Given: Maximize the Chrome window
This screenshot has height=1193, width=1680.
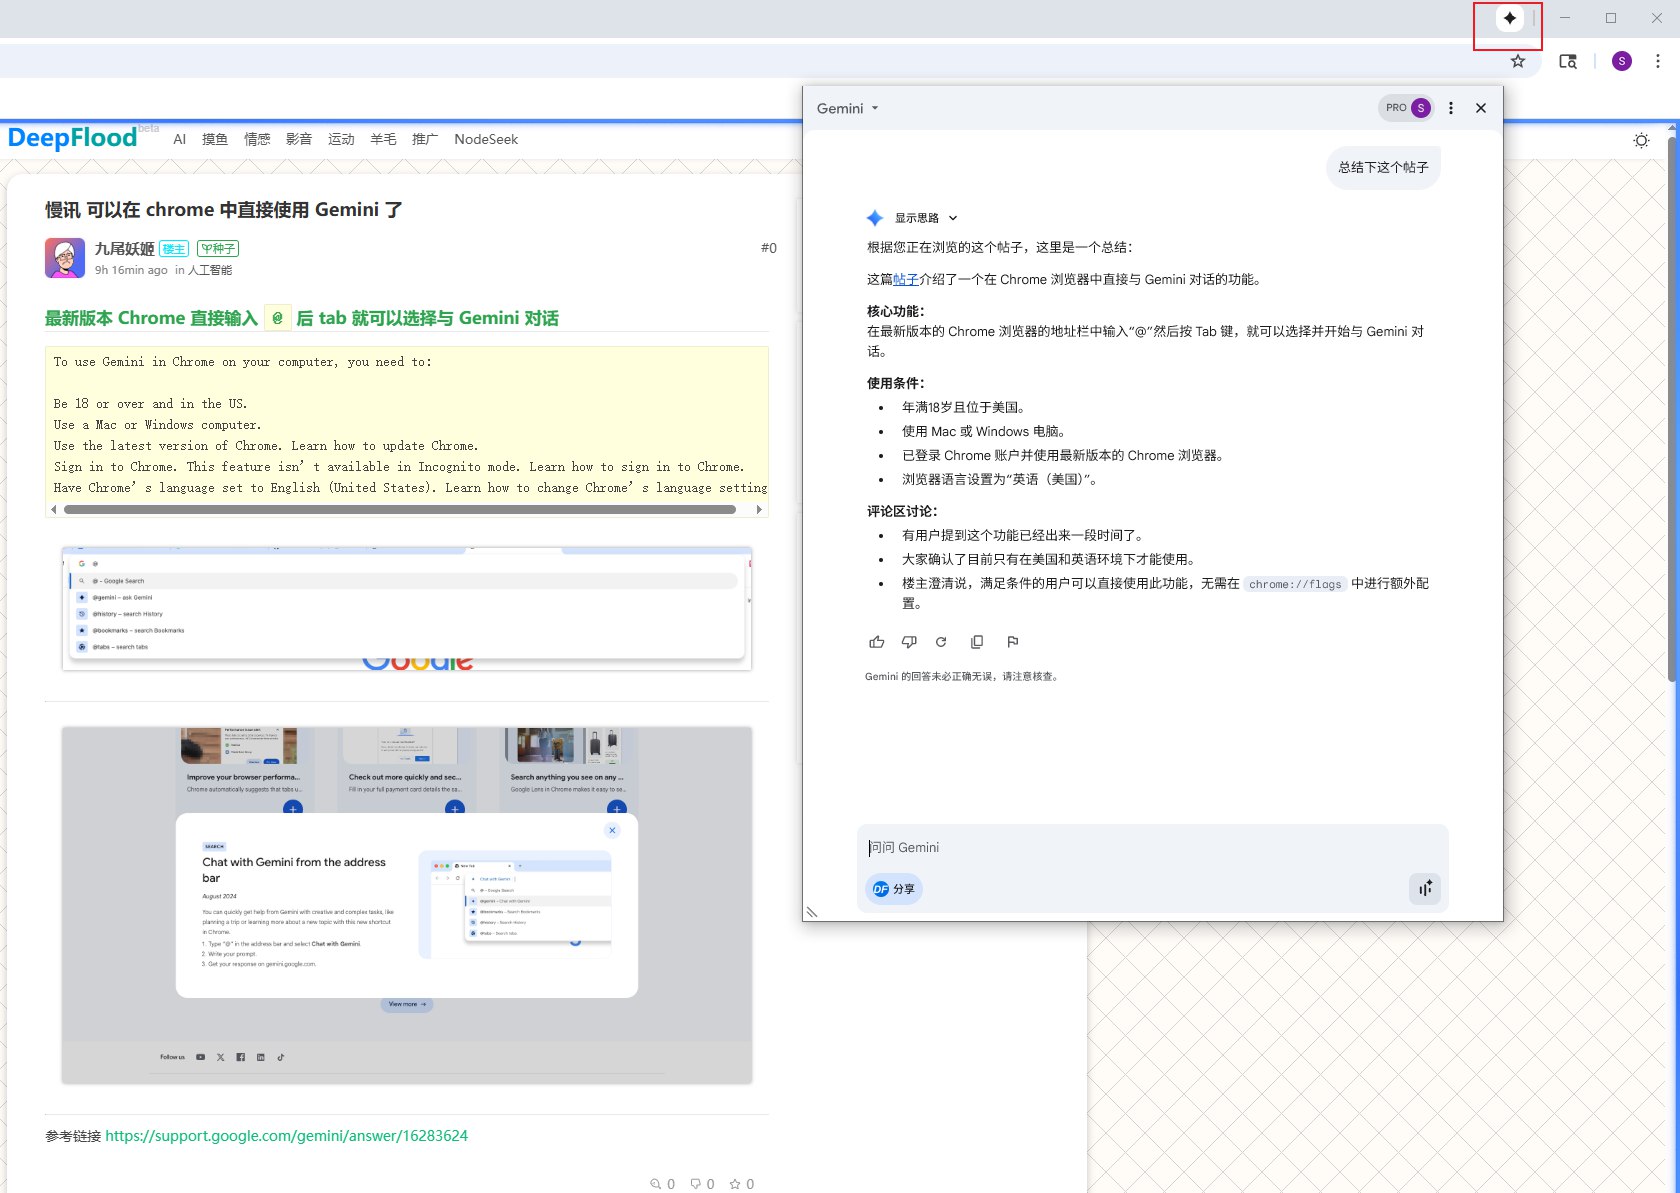Looking at the screenshot, I should (1611, 18).
